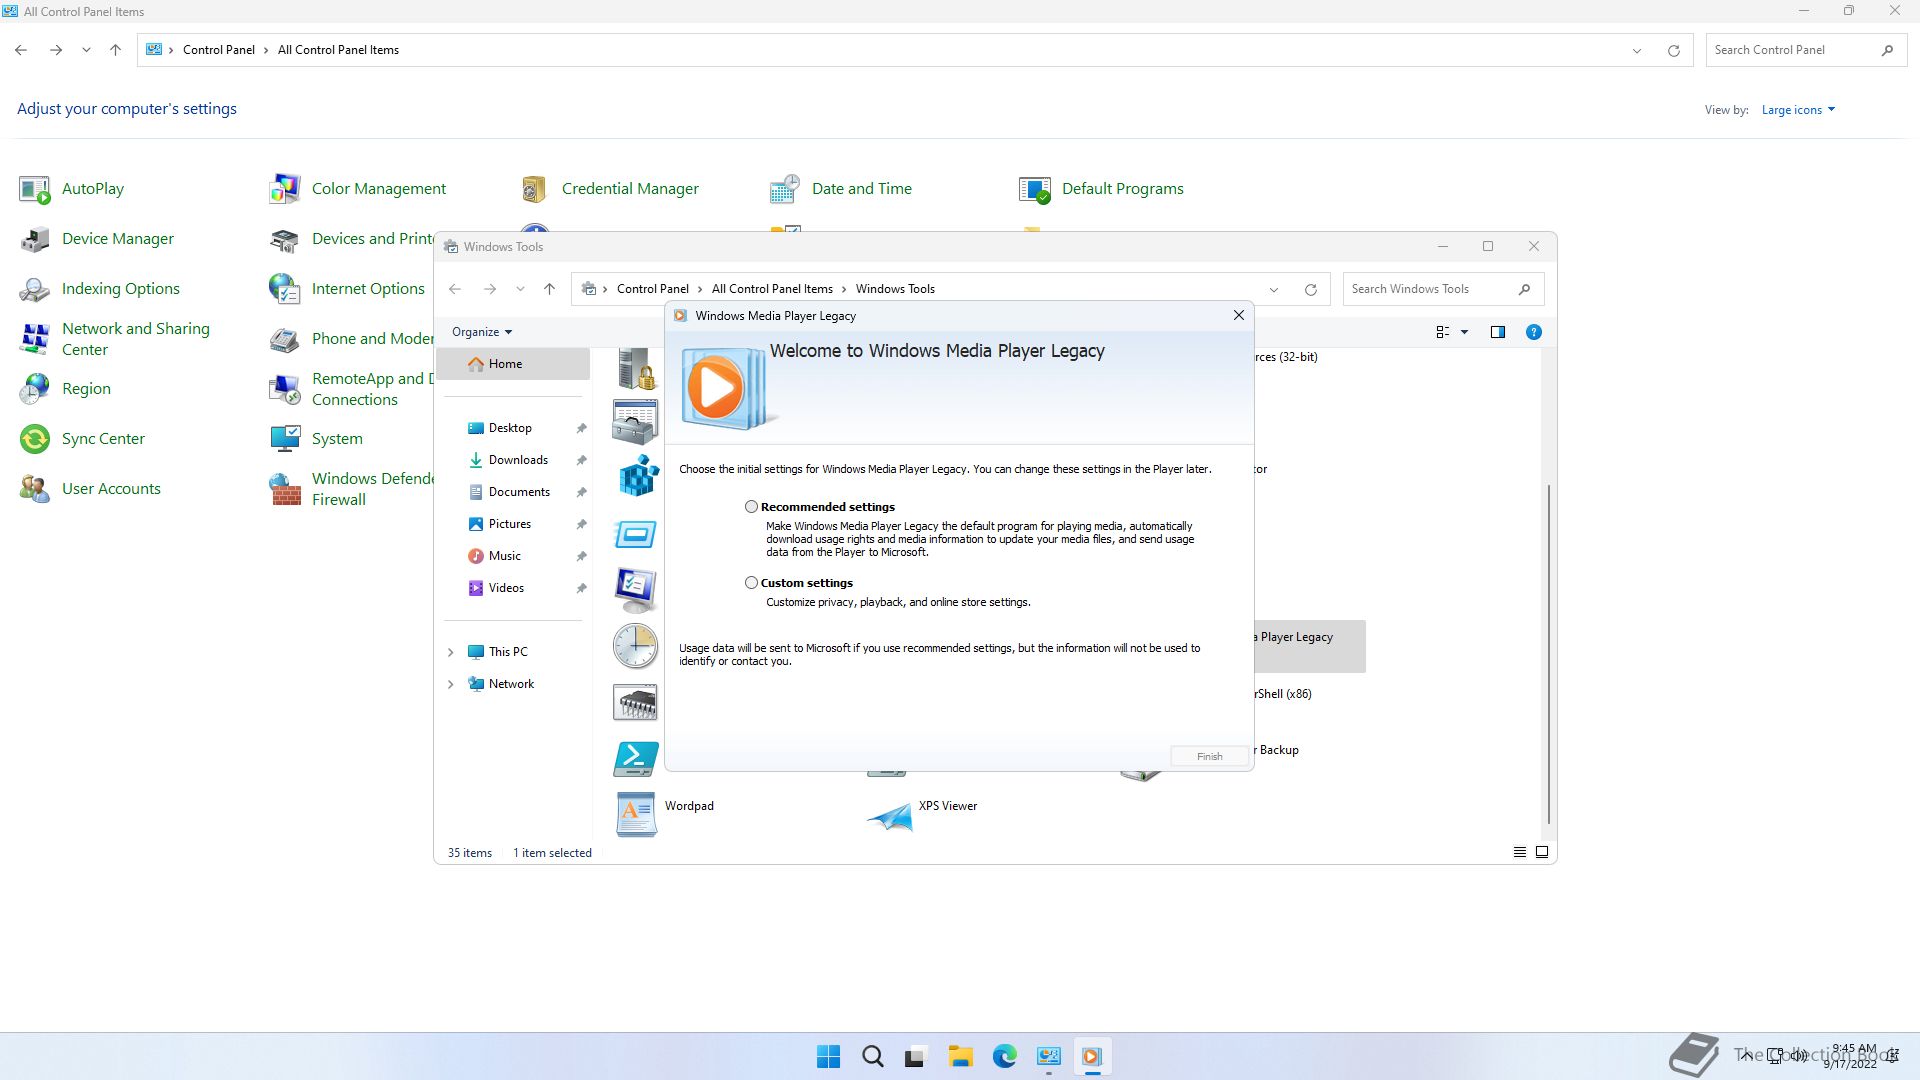Click Control Panel breadcrumb in main address bar
This screenshot has width=1920, height=1080.
tap(218, 50)
